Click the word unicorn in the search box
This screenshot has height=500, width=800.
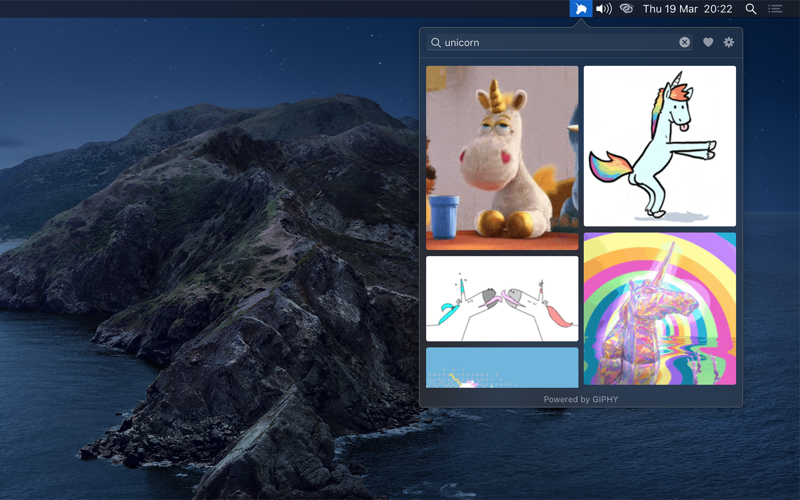462,42
